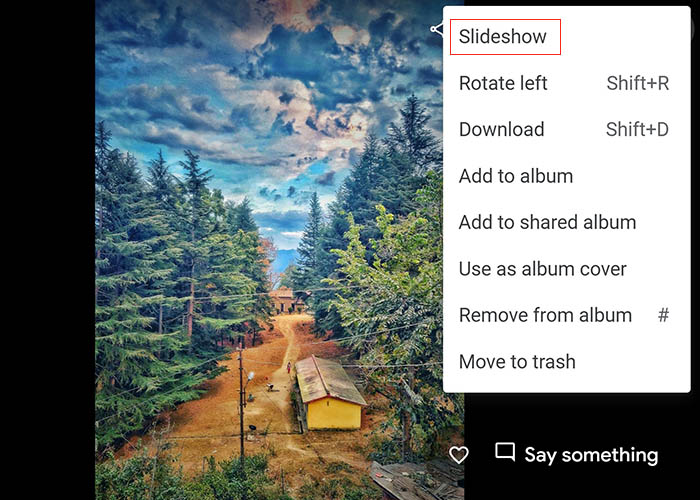The height and width of the screenshot is (500, 700).
Task: Click the yellow hut in the photo
Action: (x=329, y=393)
